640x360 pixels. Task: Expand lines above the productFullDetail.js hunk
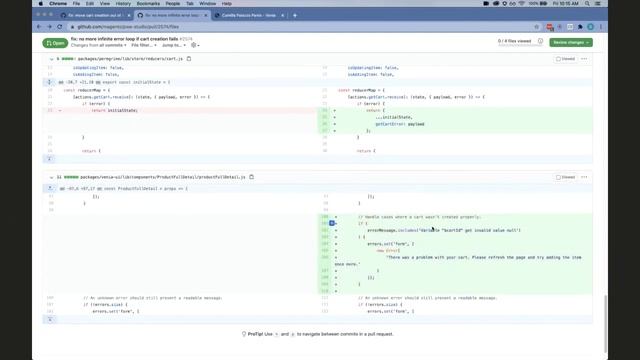tap(49, 189)
